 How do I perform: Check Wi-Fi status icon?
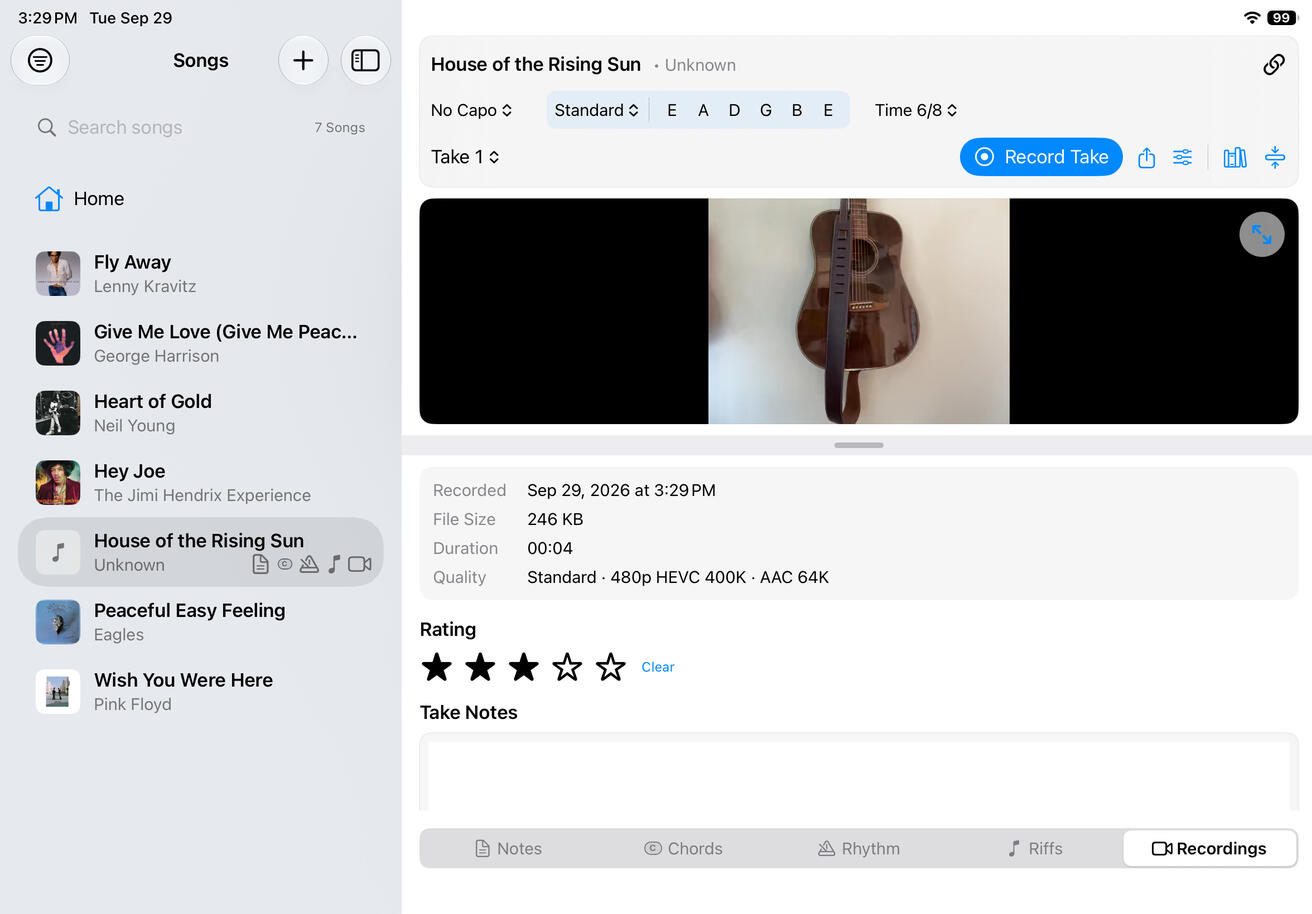tap(1252, 18)
